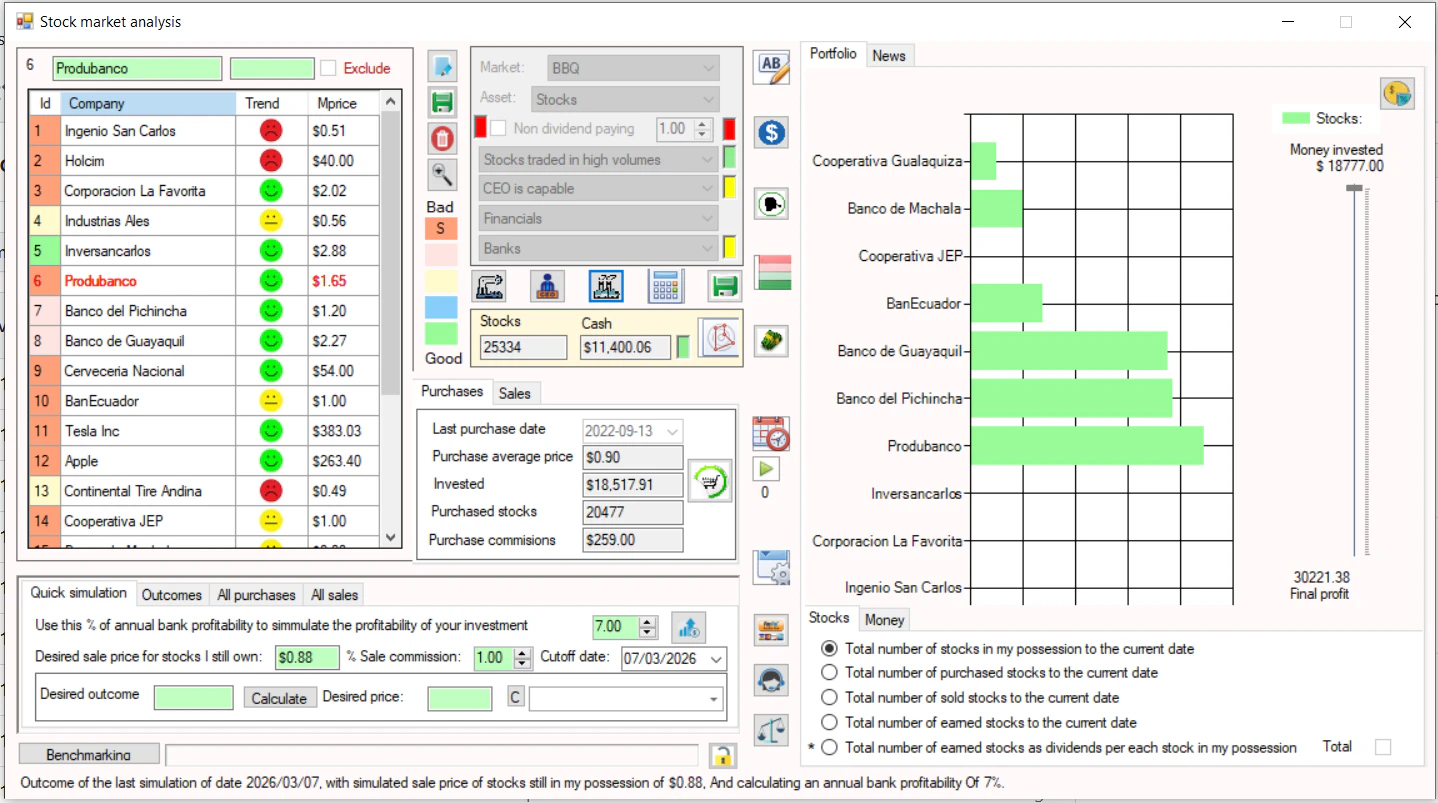Screen dimensions: 1438x803
Task: Click the orange S Bad color swatch
Action: click(441, 228)
